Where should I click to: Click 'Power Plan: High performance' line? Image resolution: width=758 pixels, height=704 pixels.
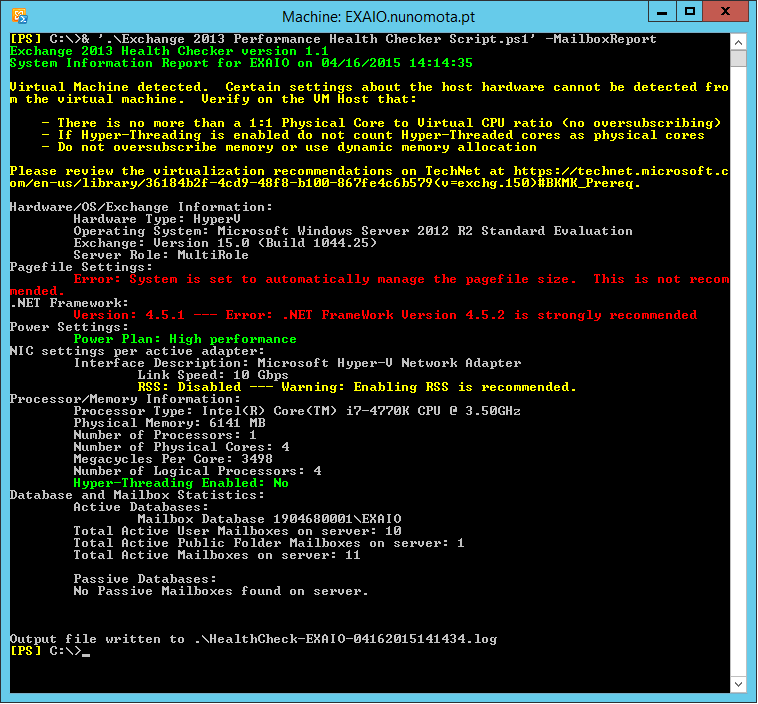tap(185, 339)
